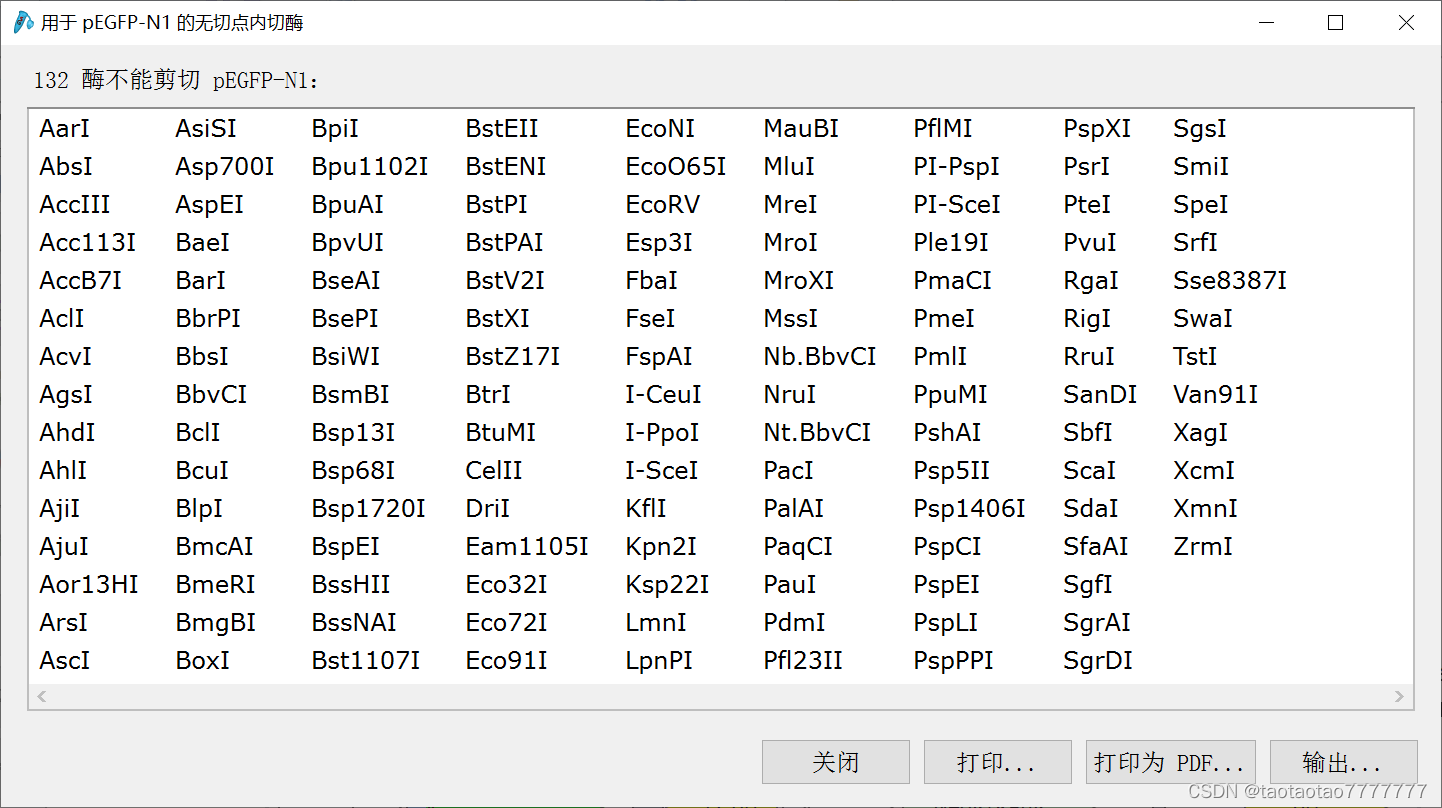Select enzyme Acc113I

(x=87, y=243)
